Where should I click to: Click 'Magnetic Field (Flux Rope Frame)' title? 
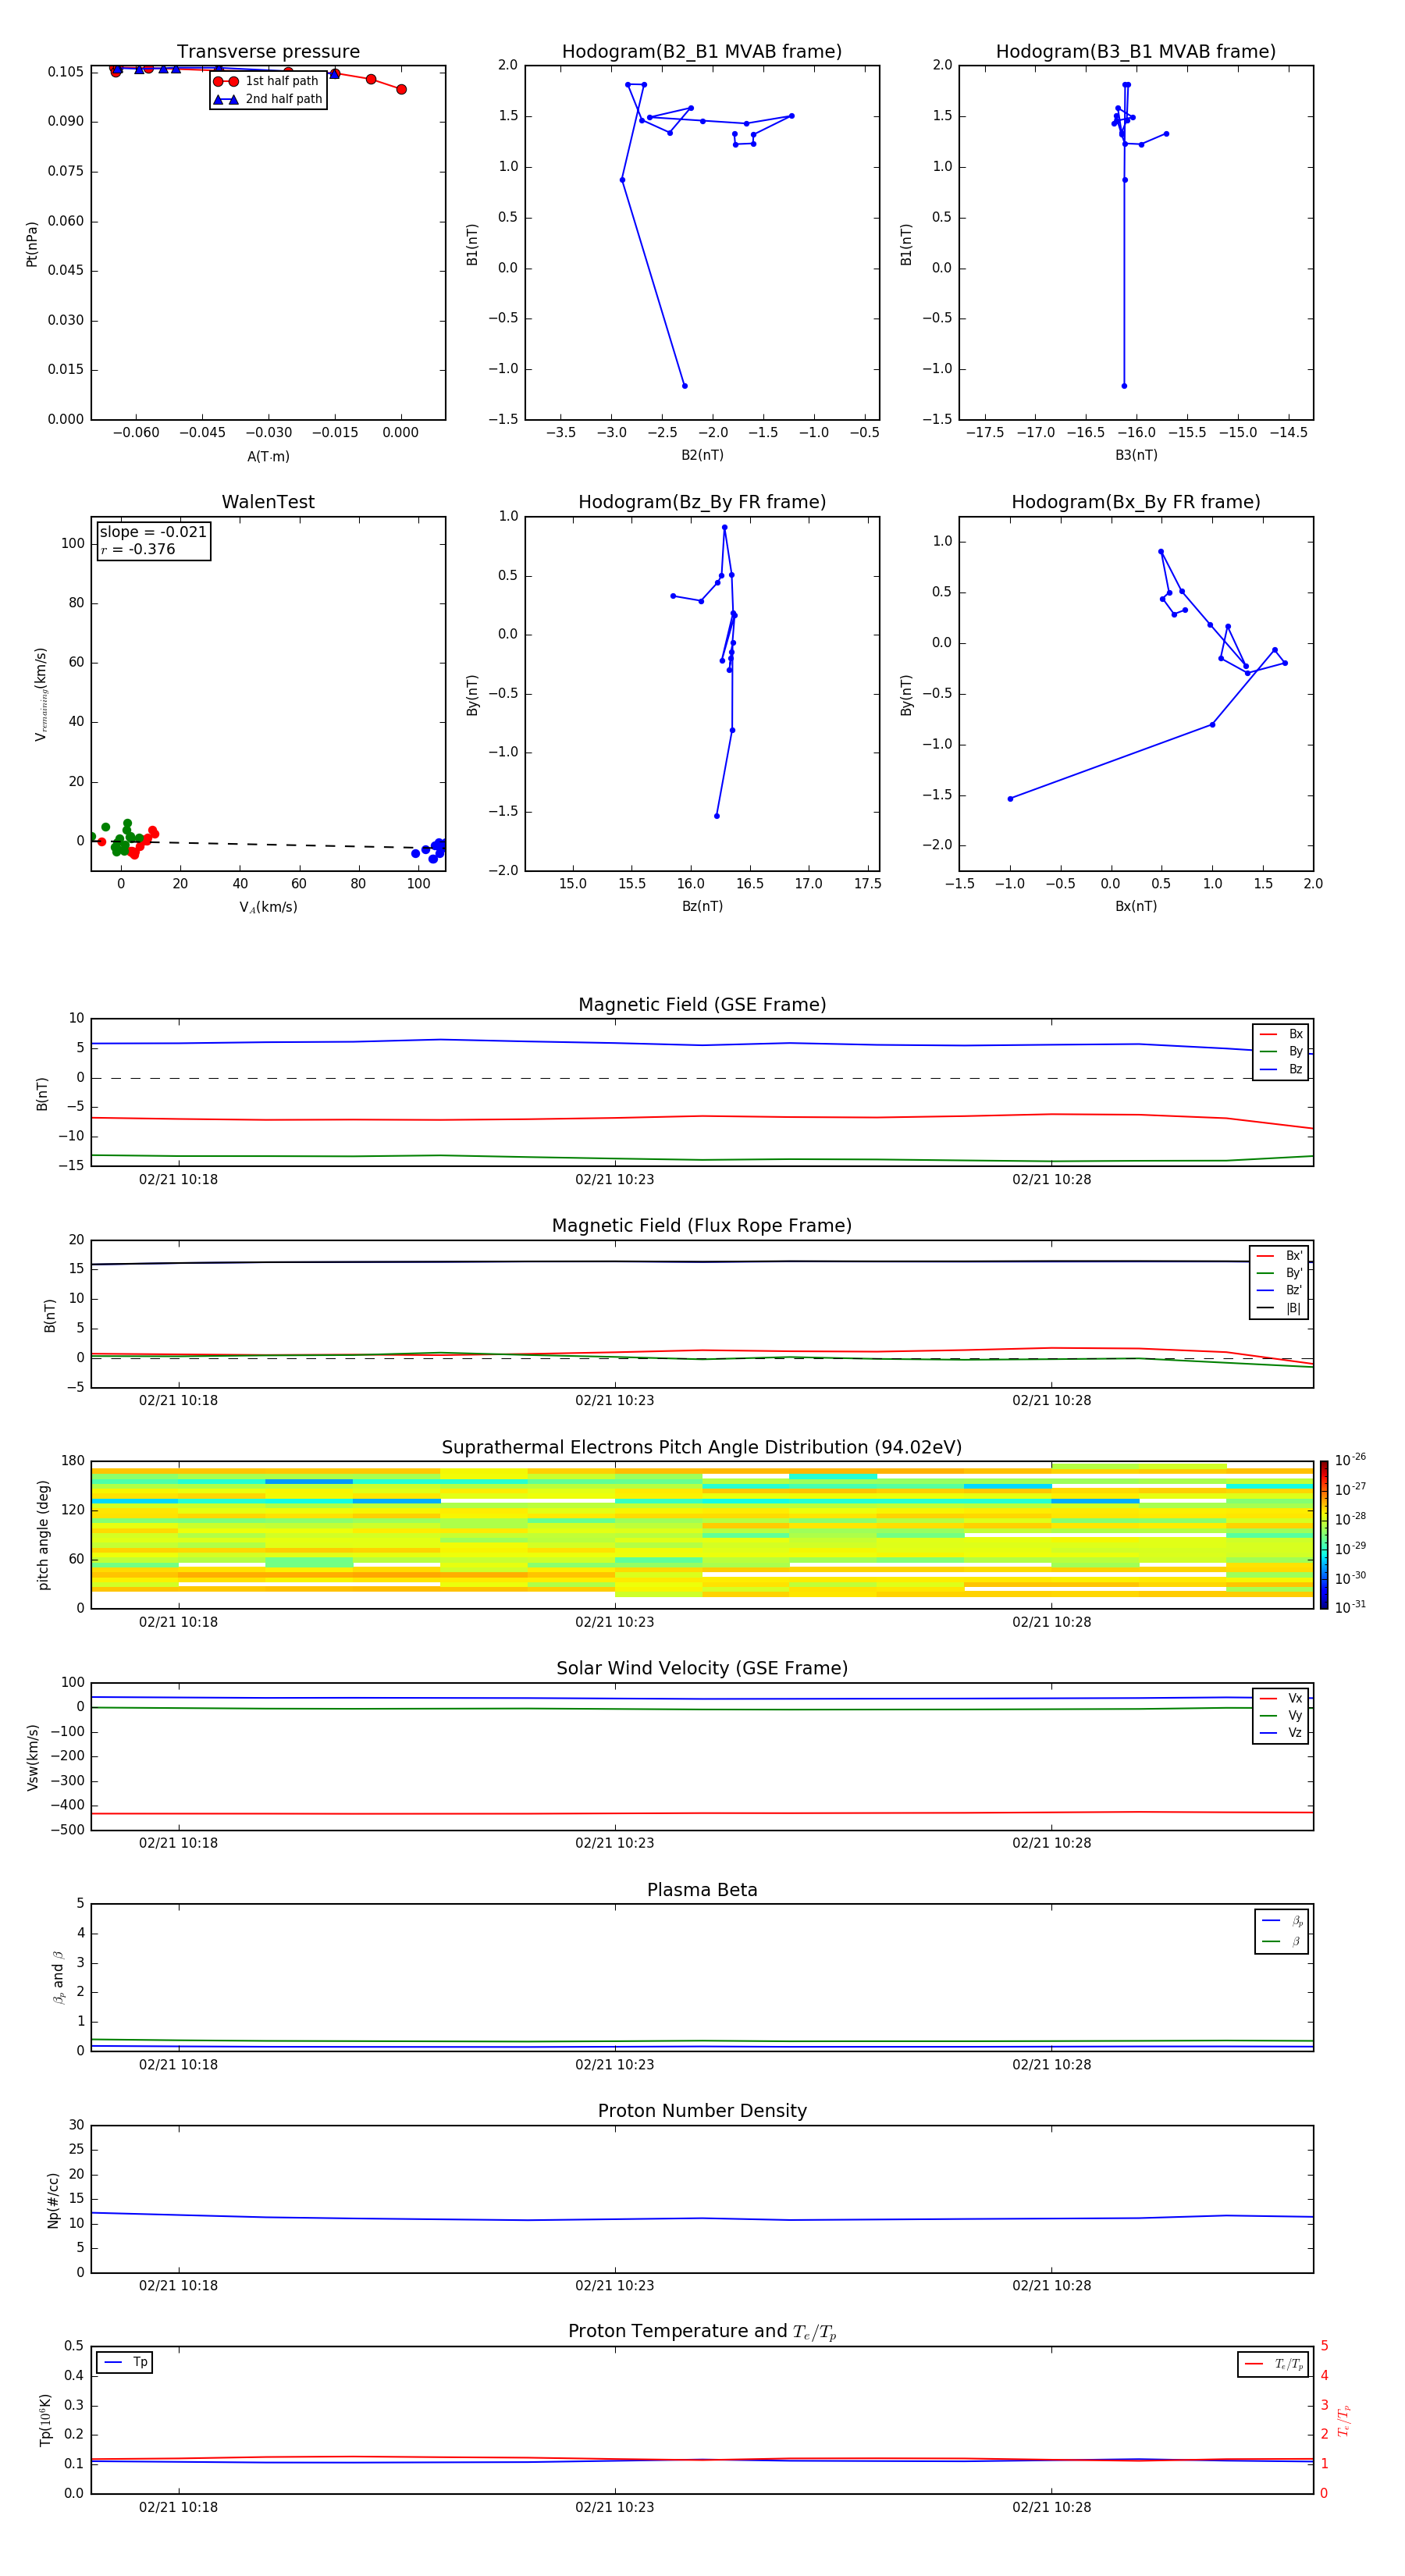702,1226
